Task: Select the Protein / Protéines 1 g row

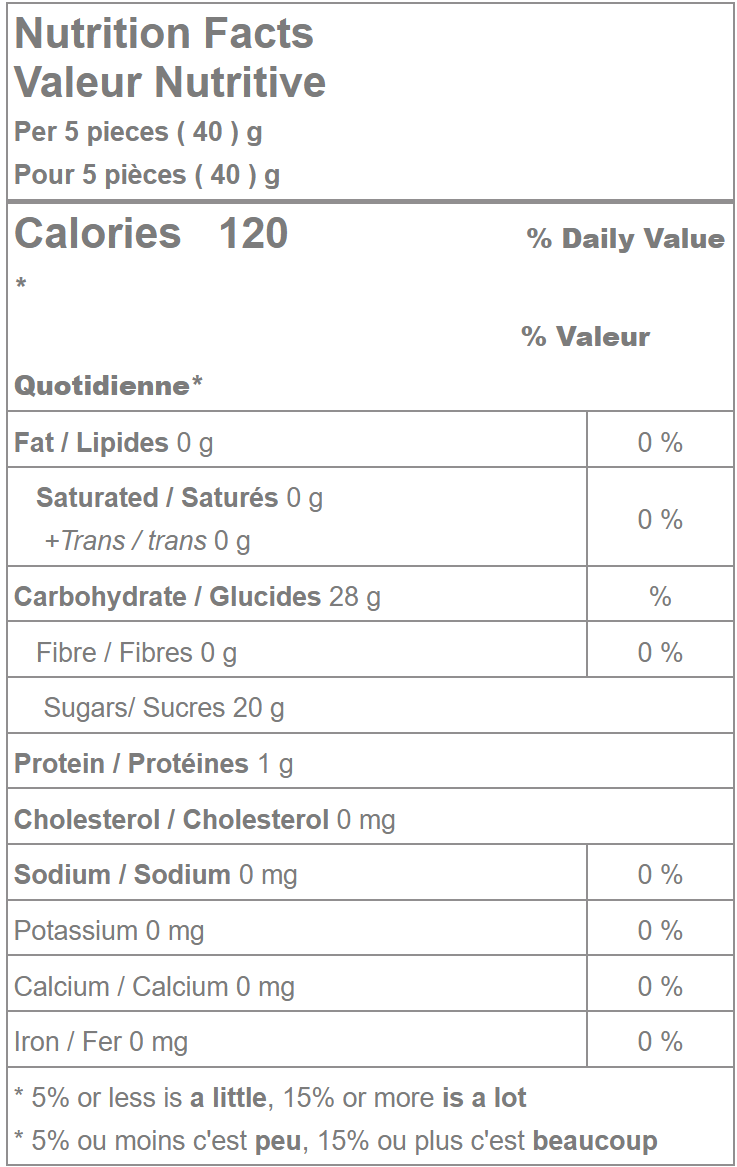Action: click(154, 764)
